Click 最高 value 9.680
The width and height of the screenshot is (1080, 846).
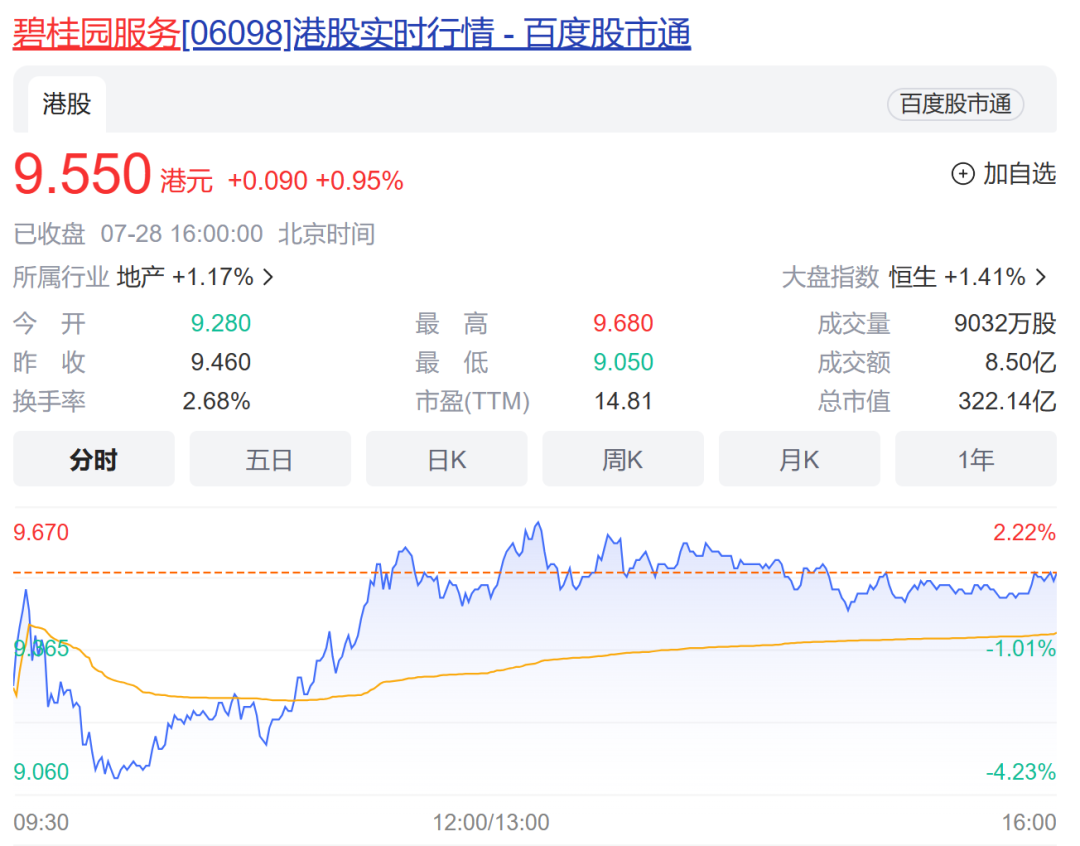tap(623, 323)
